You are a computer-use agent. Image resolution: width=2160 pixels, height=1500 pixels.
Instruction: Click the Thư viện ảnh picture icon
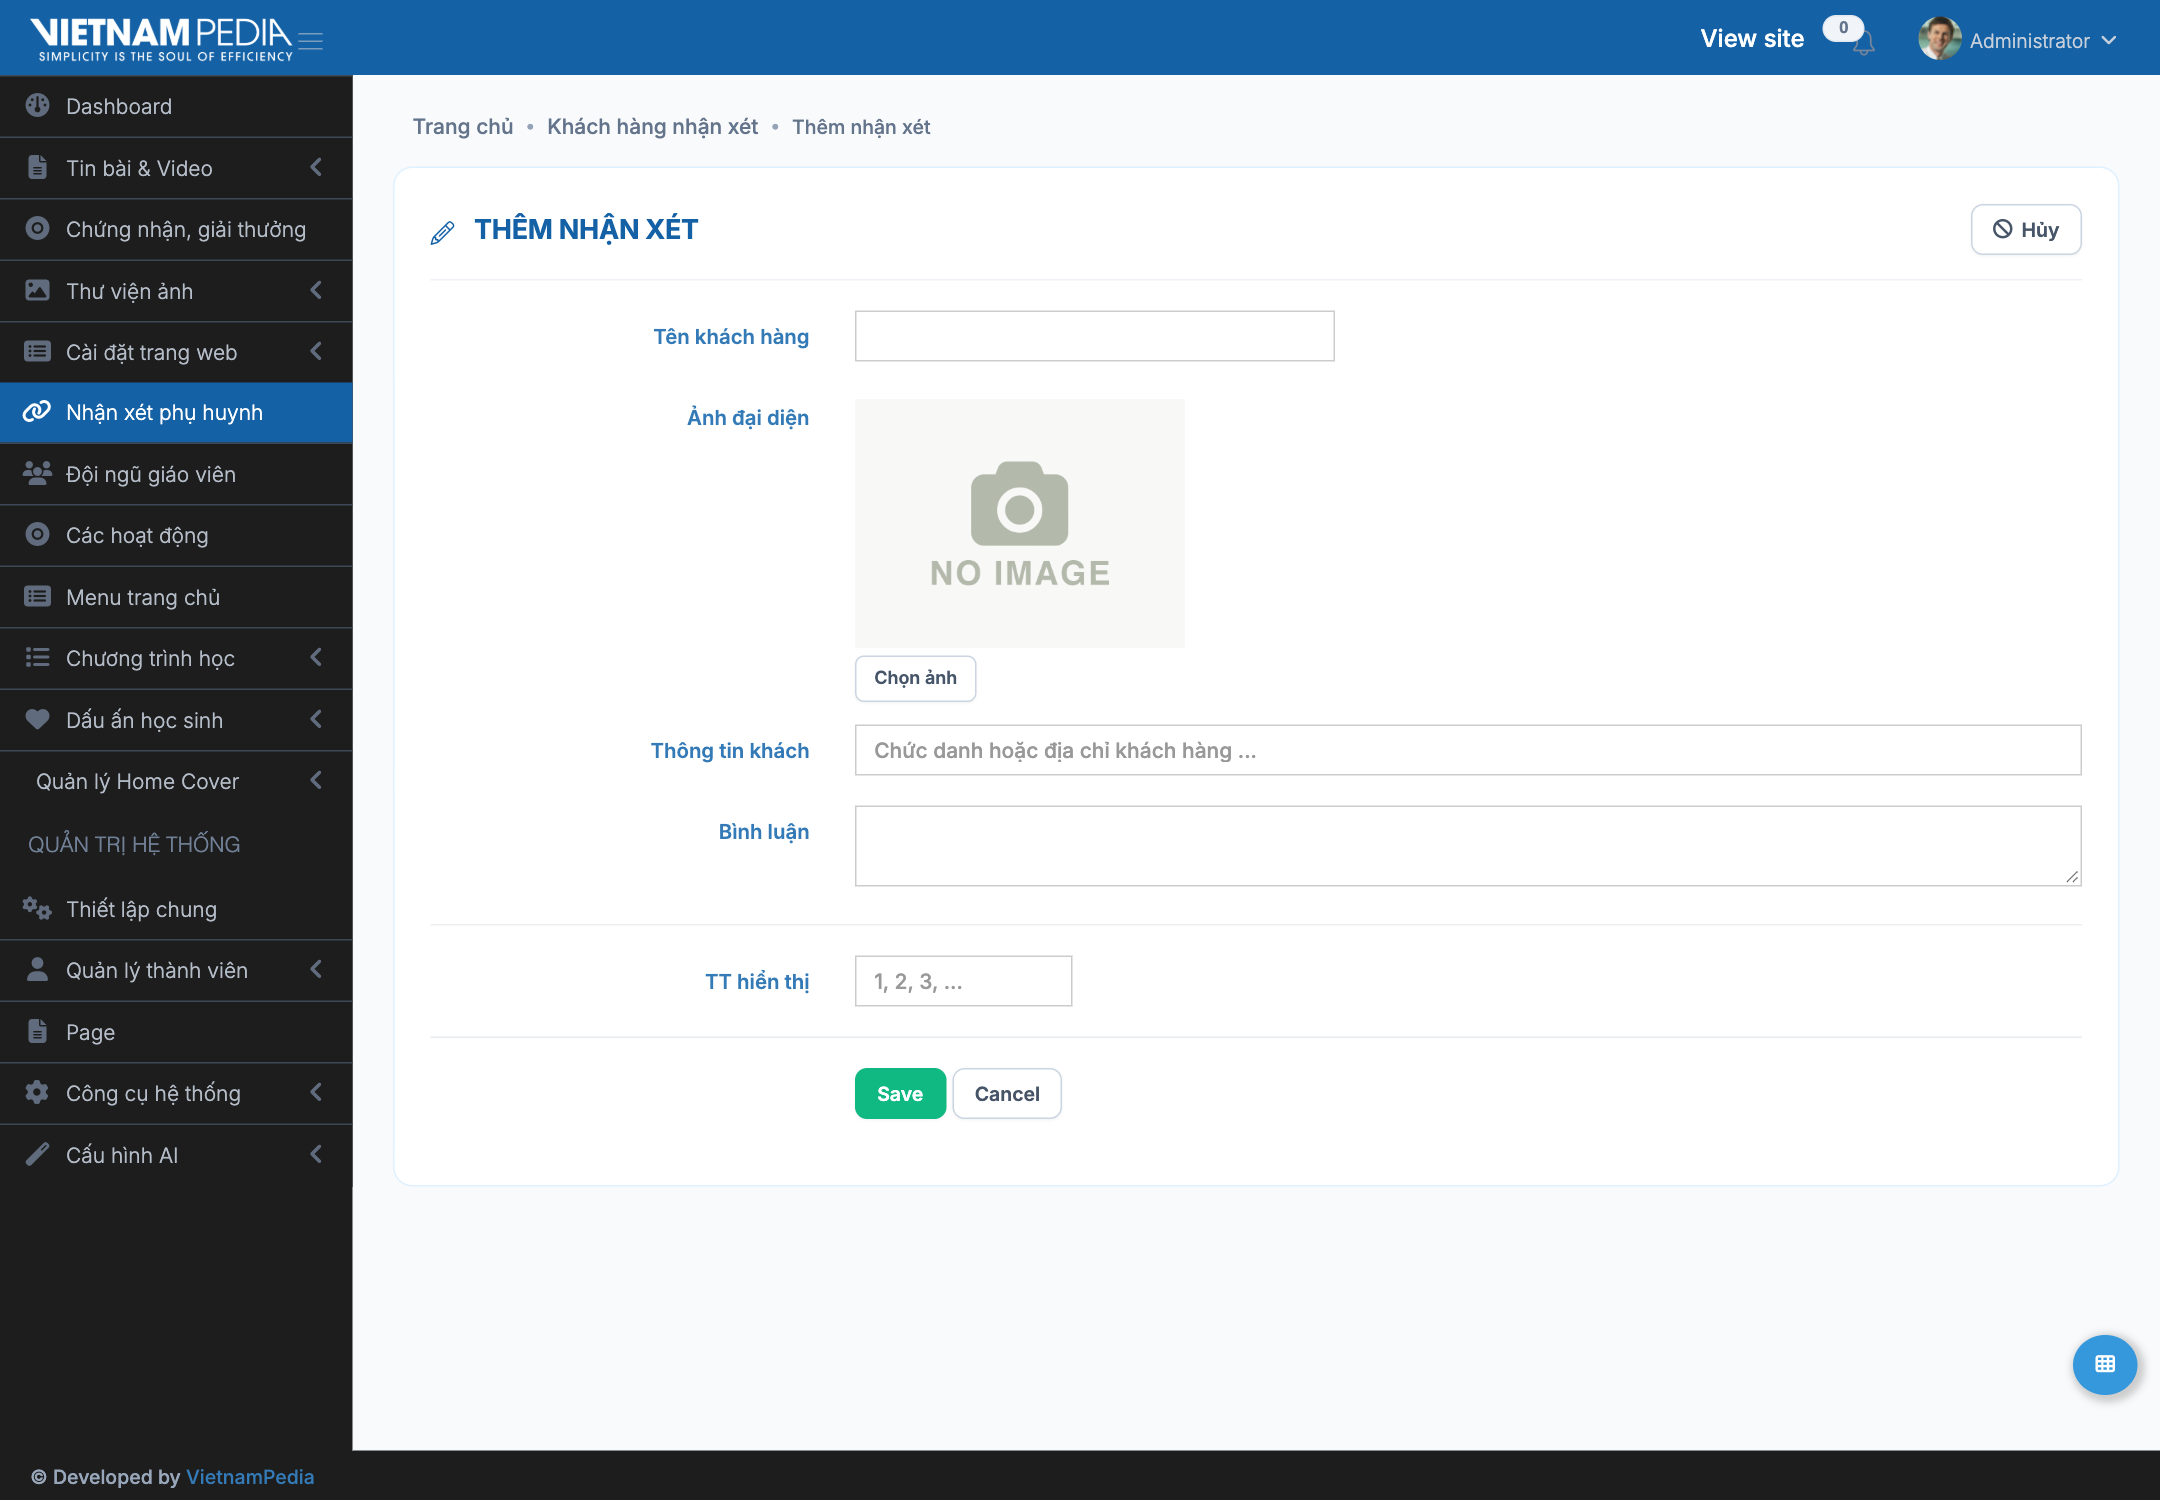pyautogui.click(x=38, y=290)
